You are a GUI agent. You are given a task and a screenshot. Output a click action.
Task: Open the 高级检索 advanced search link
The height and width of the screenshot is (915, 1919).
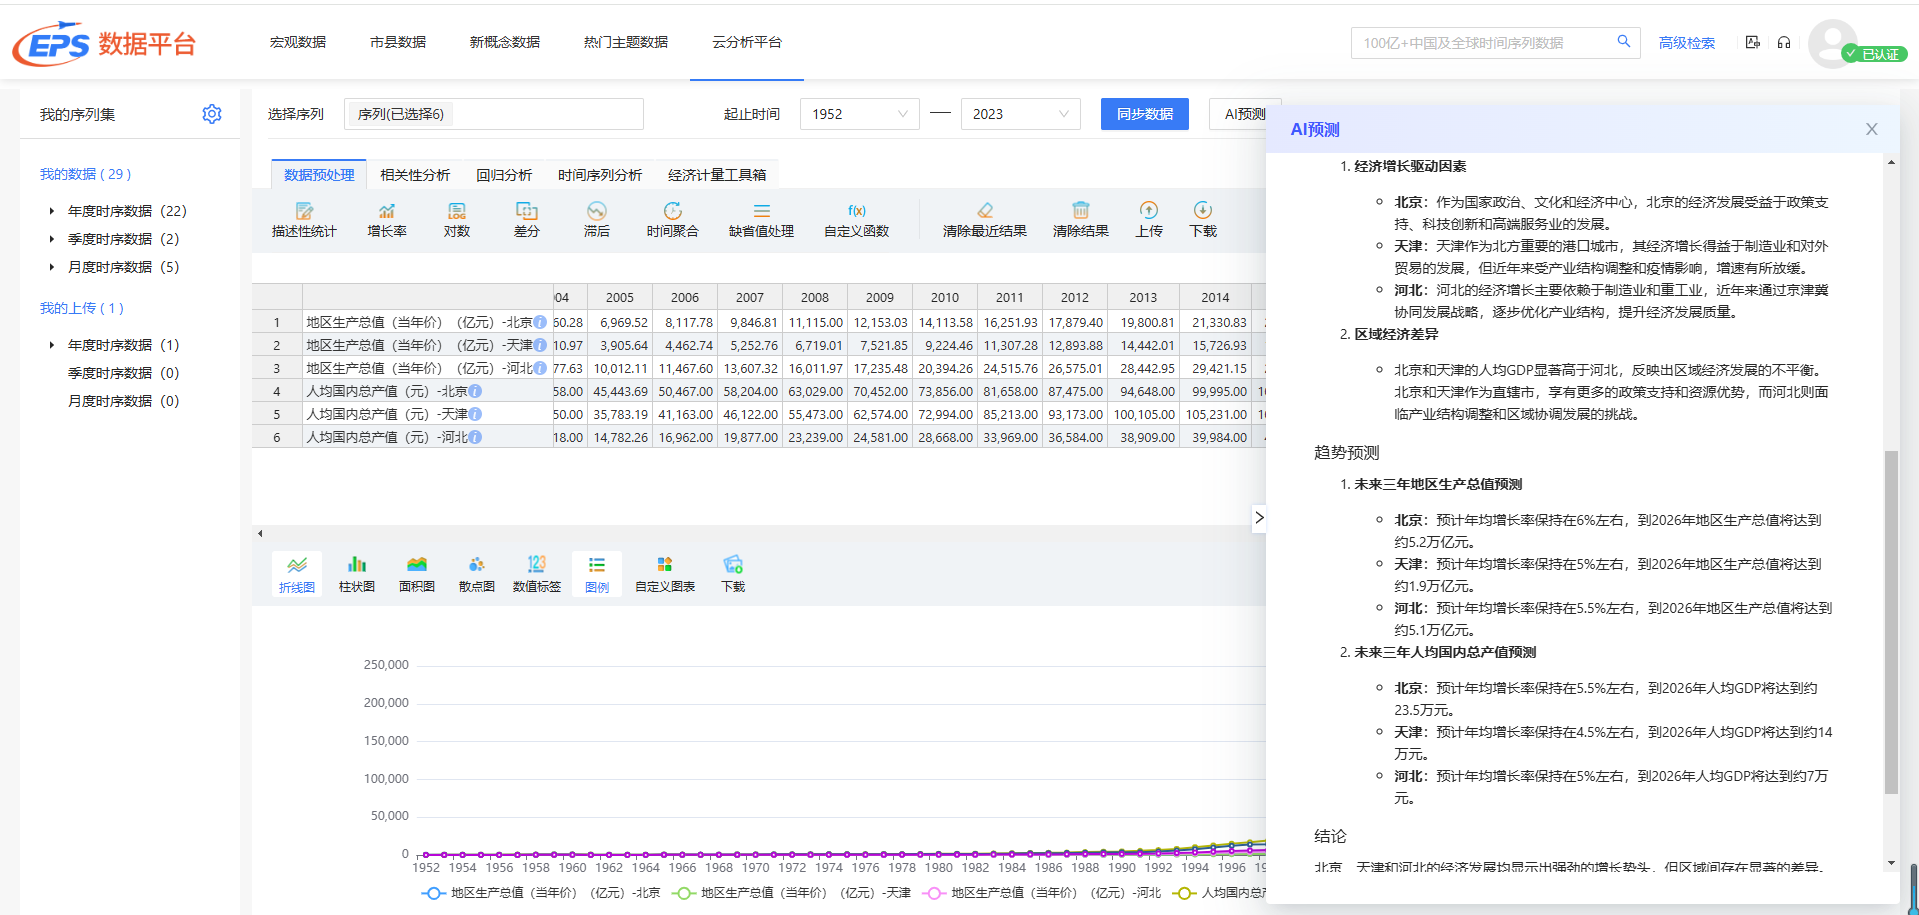click(x=1687, y=43)
